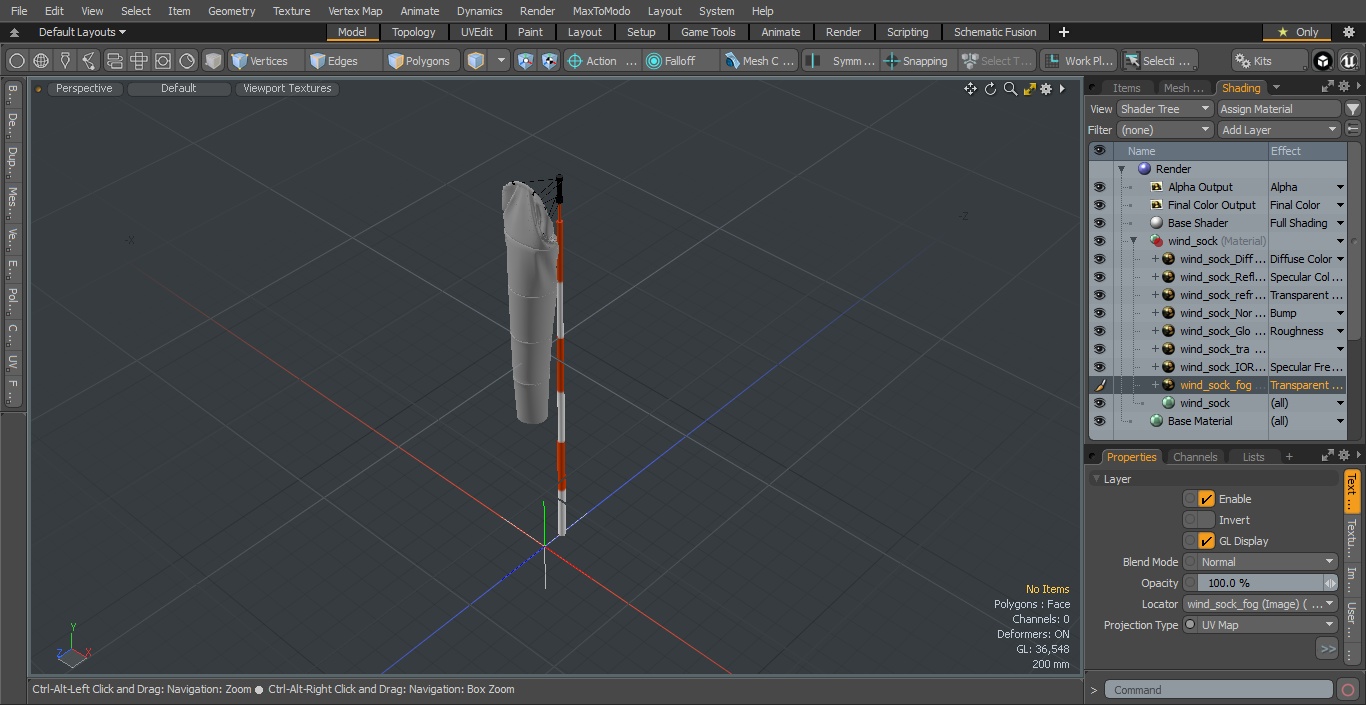1366x705 pixels.
Task: Click the Kits button
Action: point(1269,61)
